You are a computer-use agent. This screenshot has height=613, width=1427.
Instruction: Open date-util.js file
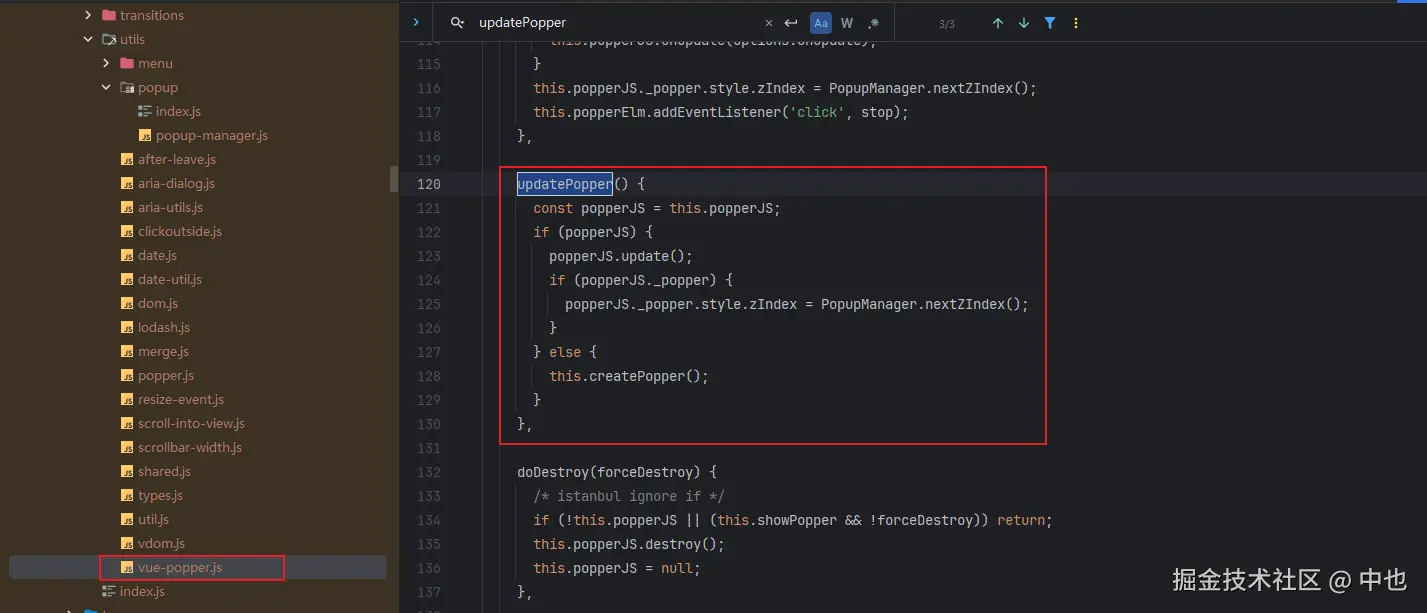(x=170, y=279)
